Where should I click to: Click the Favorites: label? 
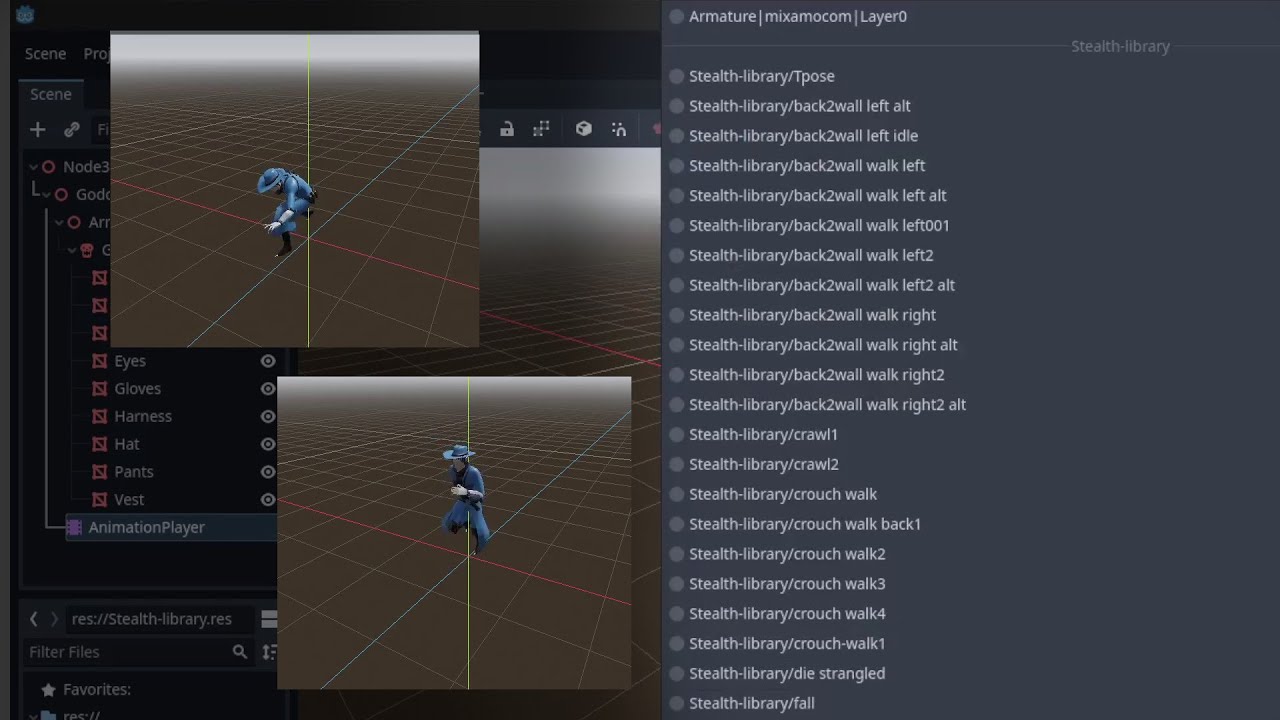(97, 690)
